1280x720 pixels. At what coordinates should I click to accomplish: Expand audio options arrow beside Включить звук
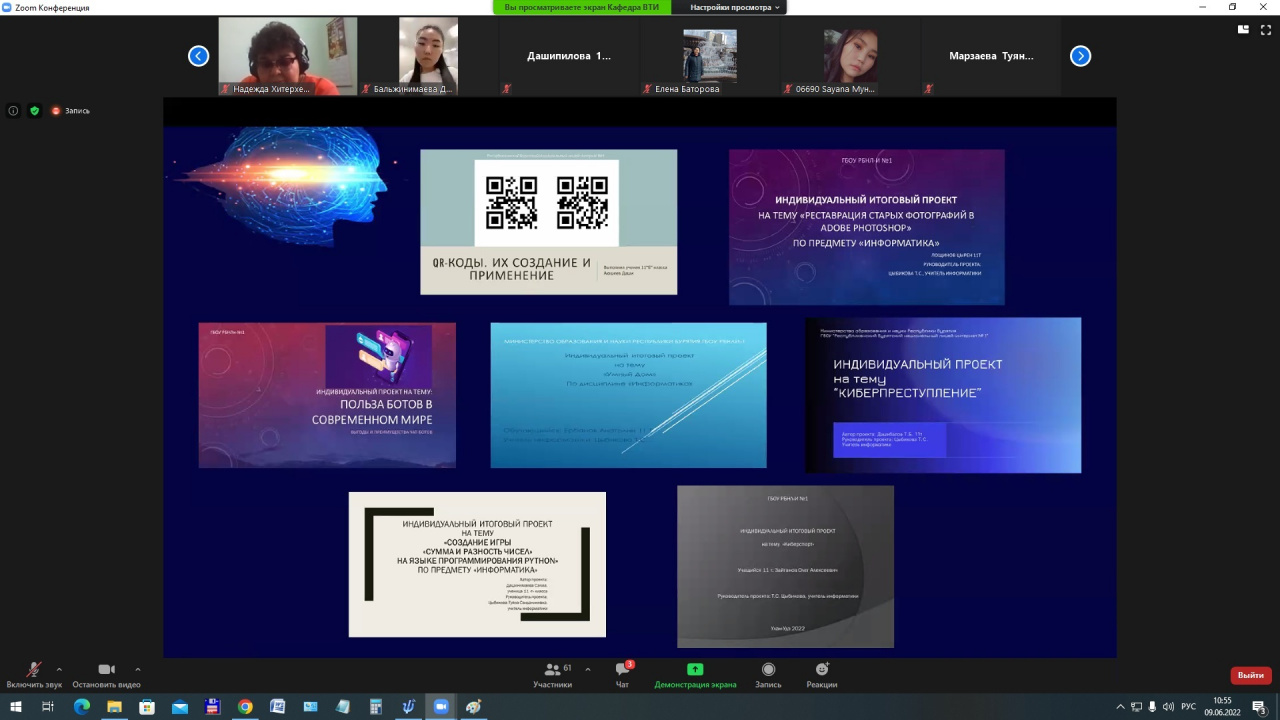[59, 669]
